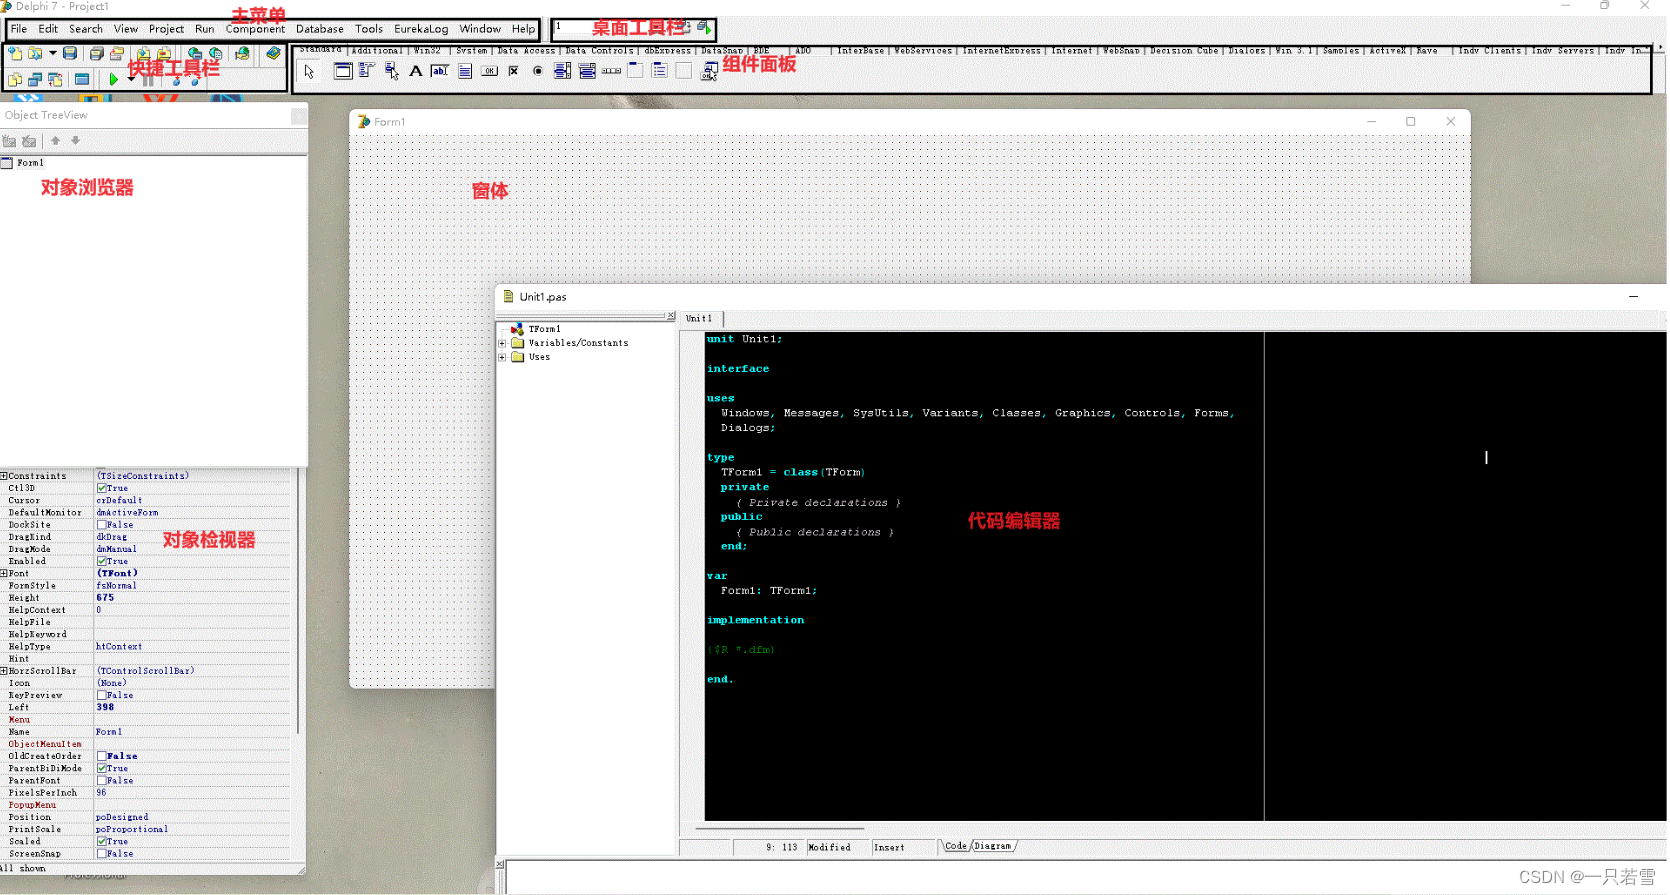Toggle the Ctl3D True checkbox
The image size is (1670, 895).
[x=102, y=489]
